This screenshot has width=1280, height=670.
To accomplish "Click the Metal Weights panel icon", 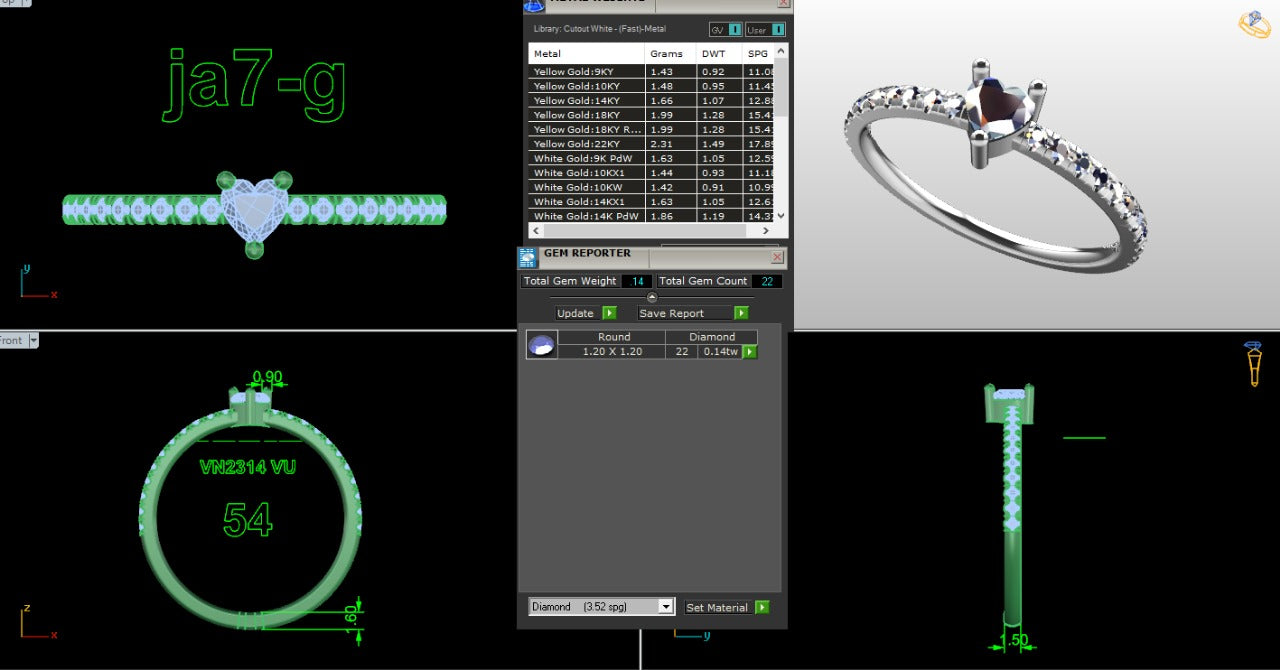I will click(533, 5).
